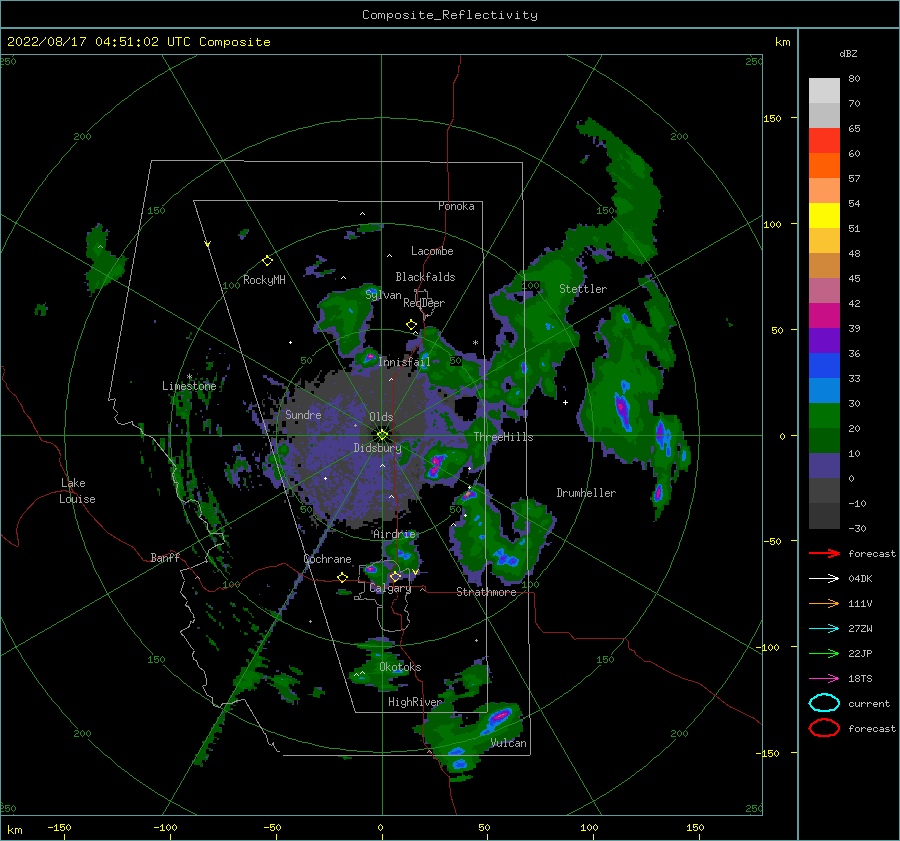
Task: Pick the magenta 42 dBZ color swatch
Action: click(824, 315)
